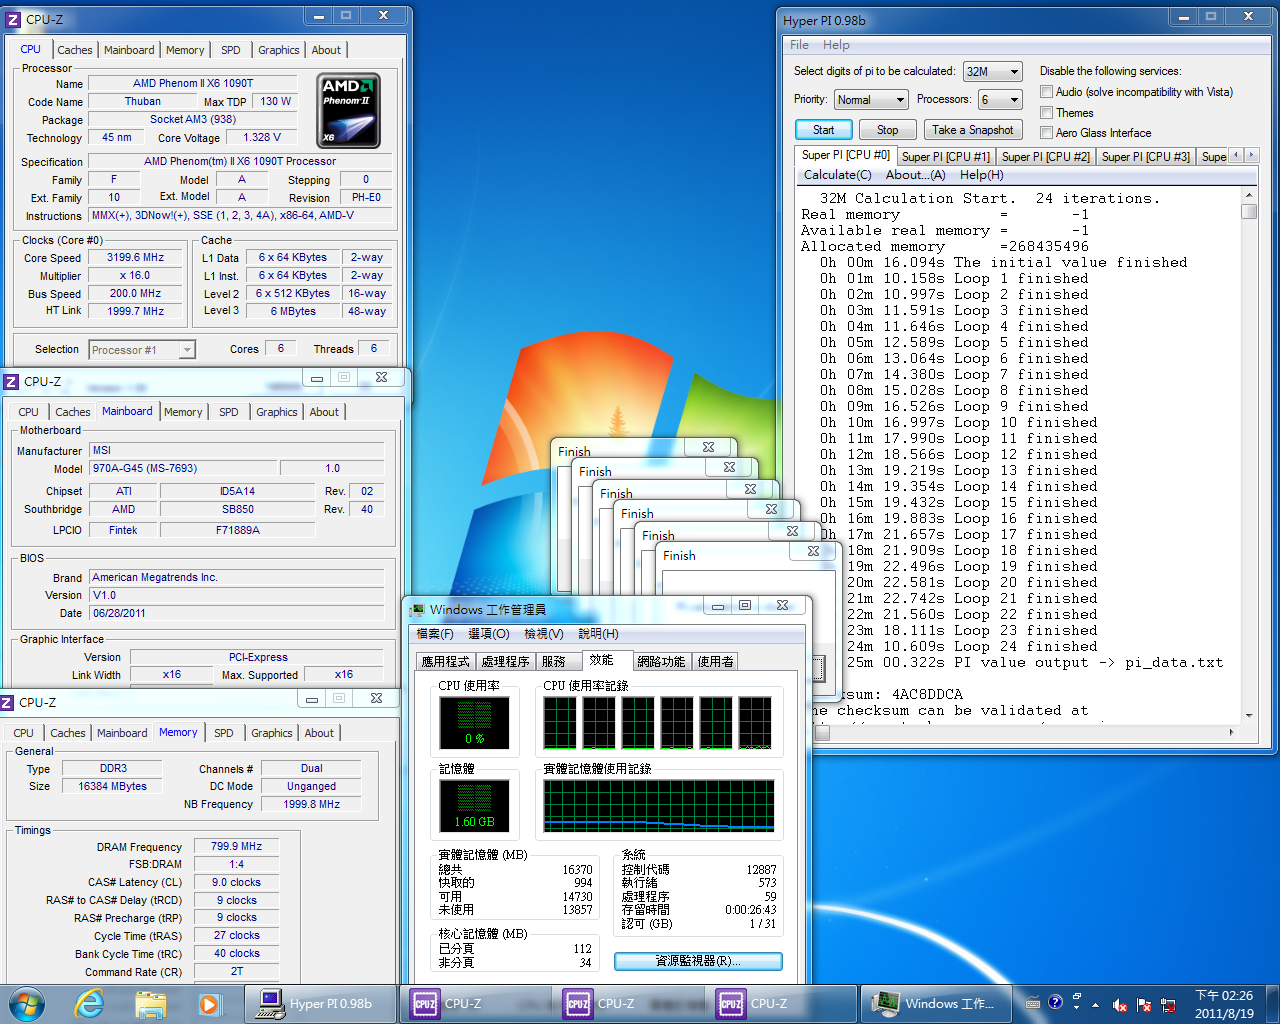This screenshot has height=1024, width=1280.
Task: Switch to Task Manager processes tab 處理程序
Action: pyautogui.click(x=505, y=661)
